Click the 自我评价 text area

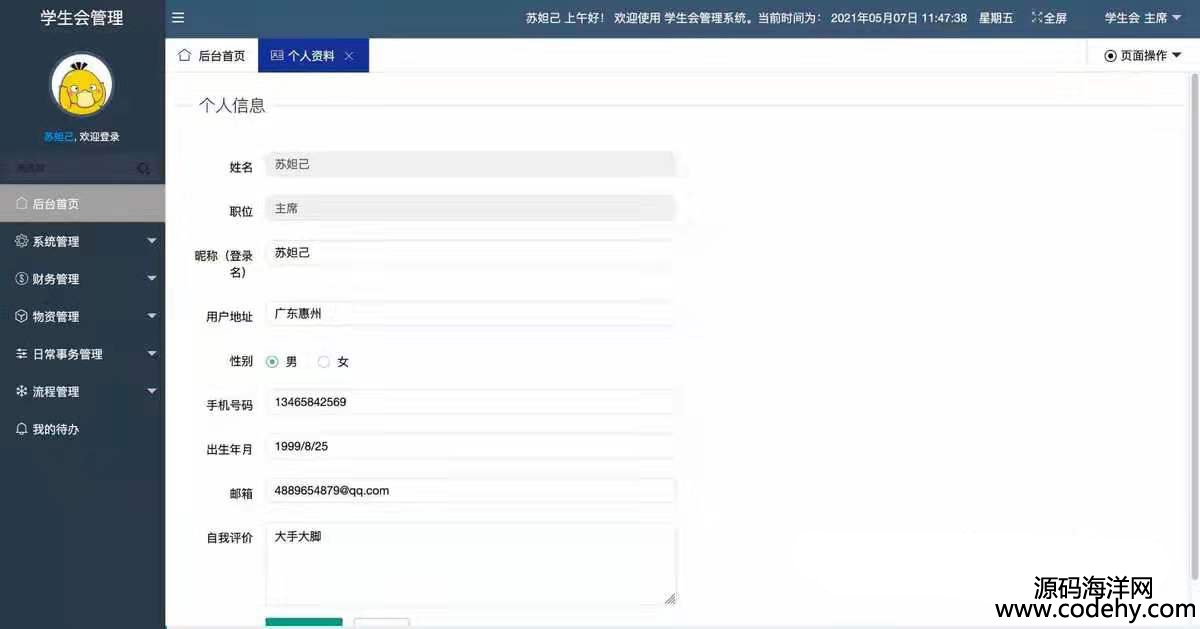pyautogui.click(x=470, y=564)
